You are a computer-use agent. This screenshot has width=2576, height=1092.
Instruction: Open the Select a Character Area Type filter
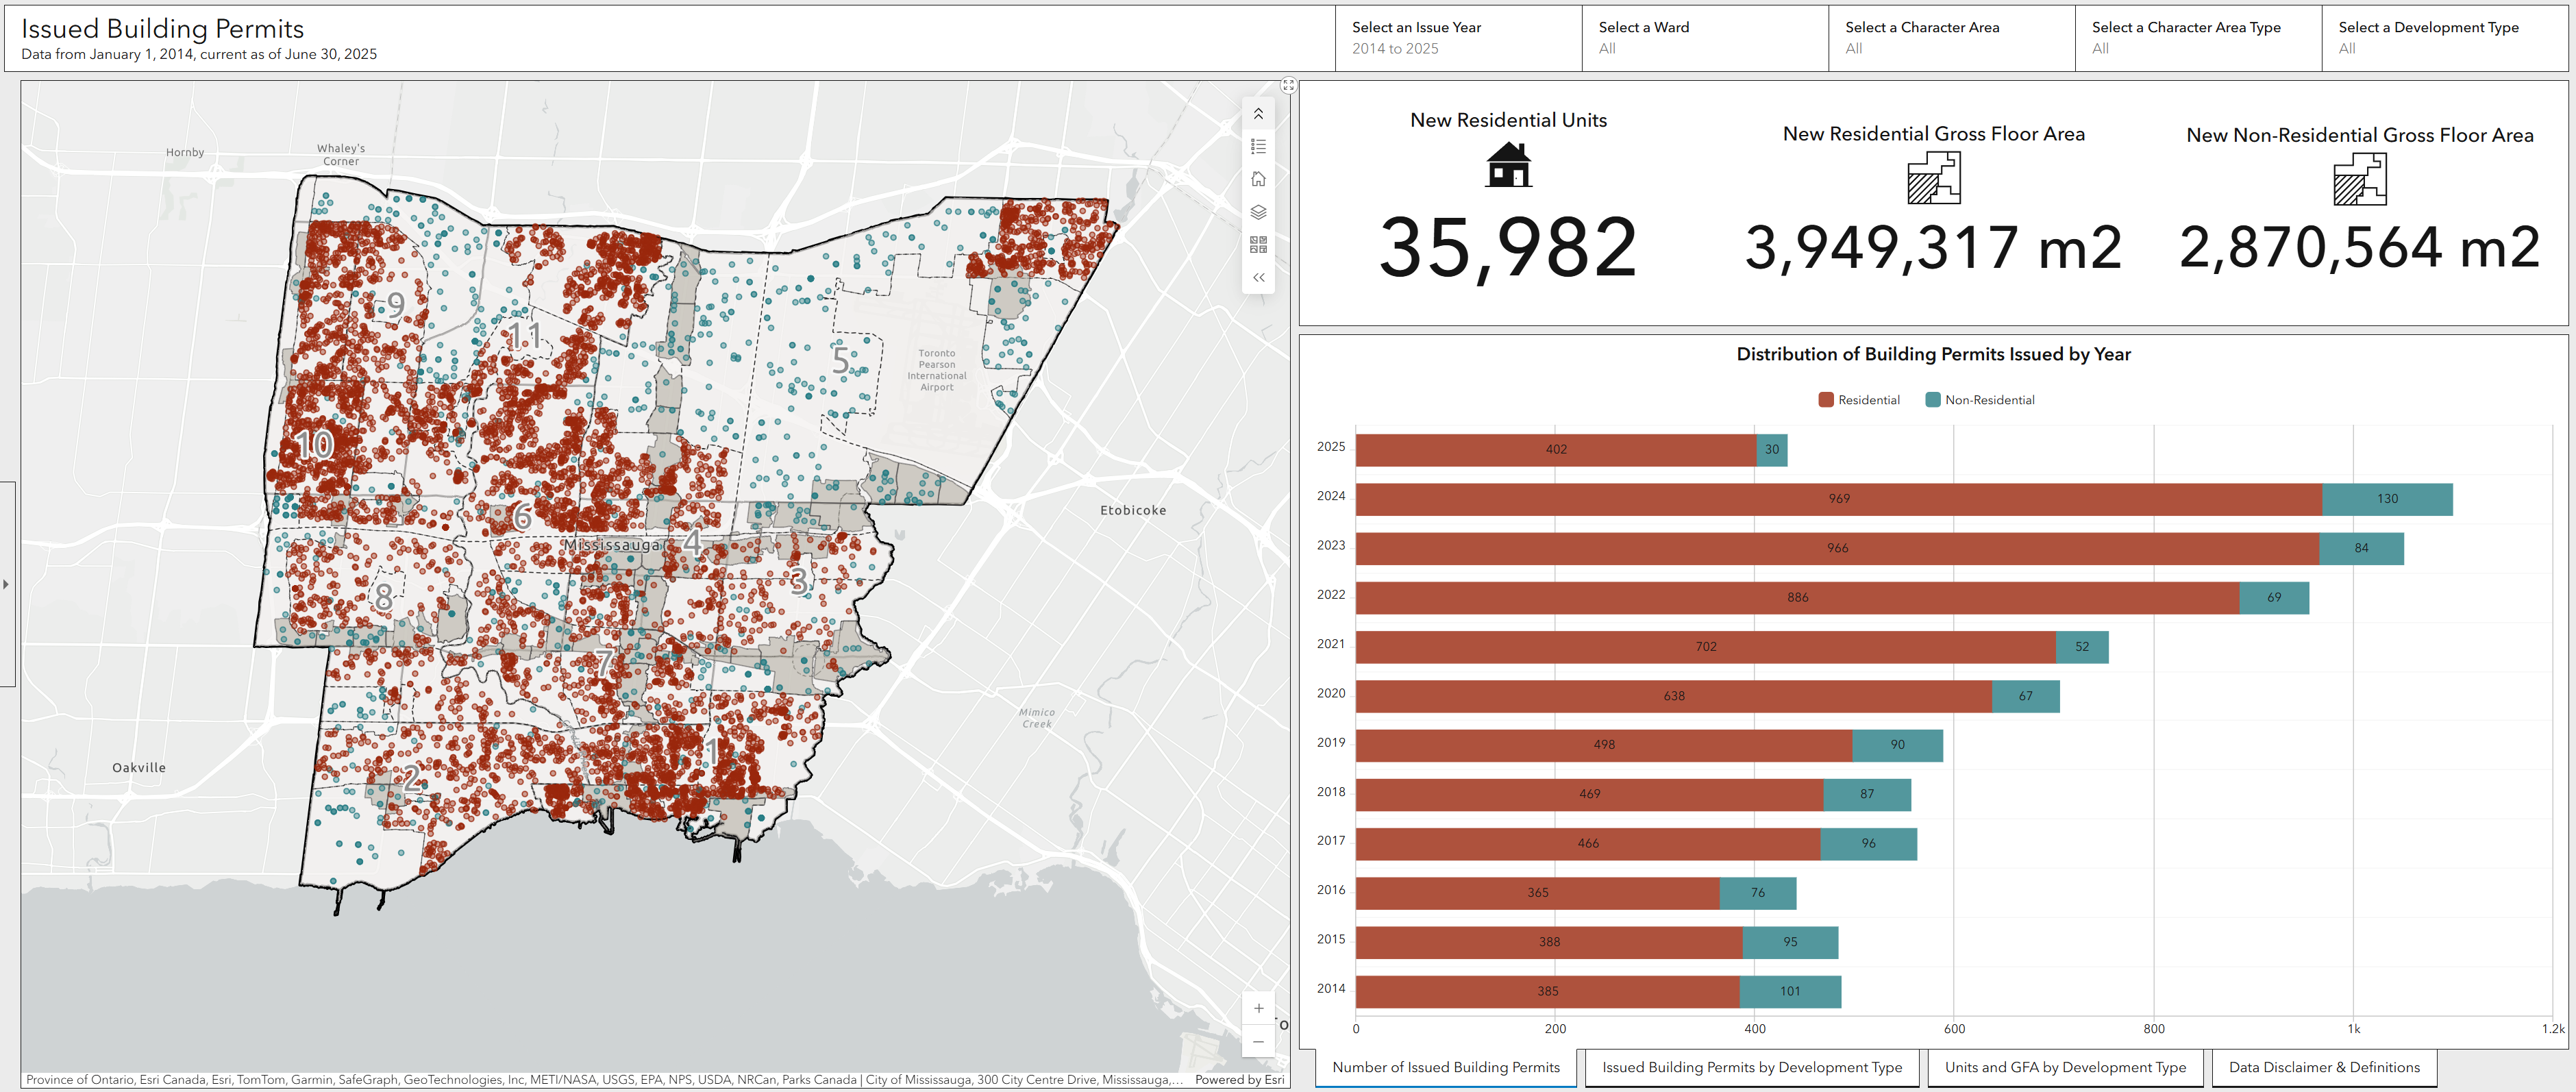[x=2198, y=38]
